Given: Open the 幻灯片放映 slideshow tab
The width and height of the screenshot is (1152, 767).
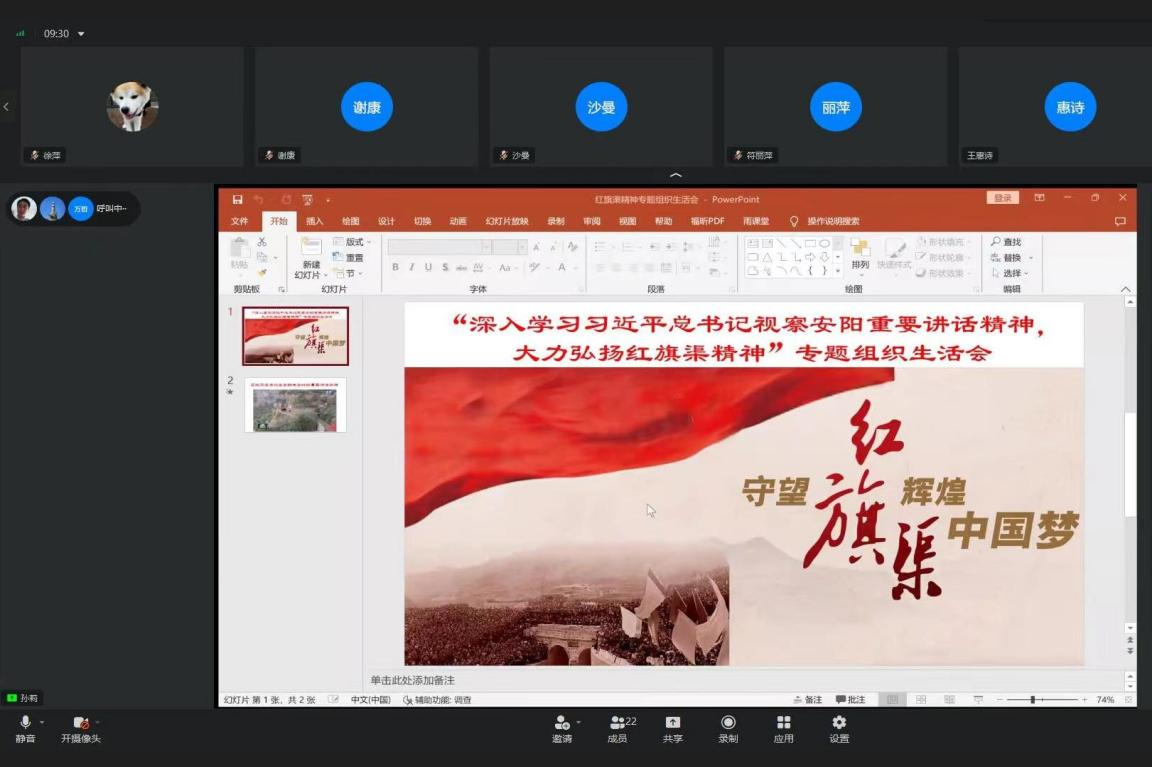Looking at the screenshot, I should (x=506, y=221).
